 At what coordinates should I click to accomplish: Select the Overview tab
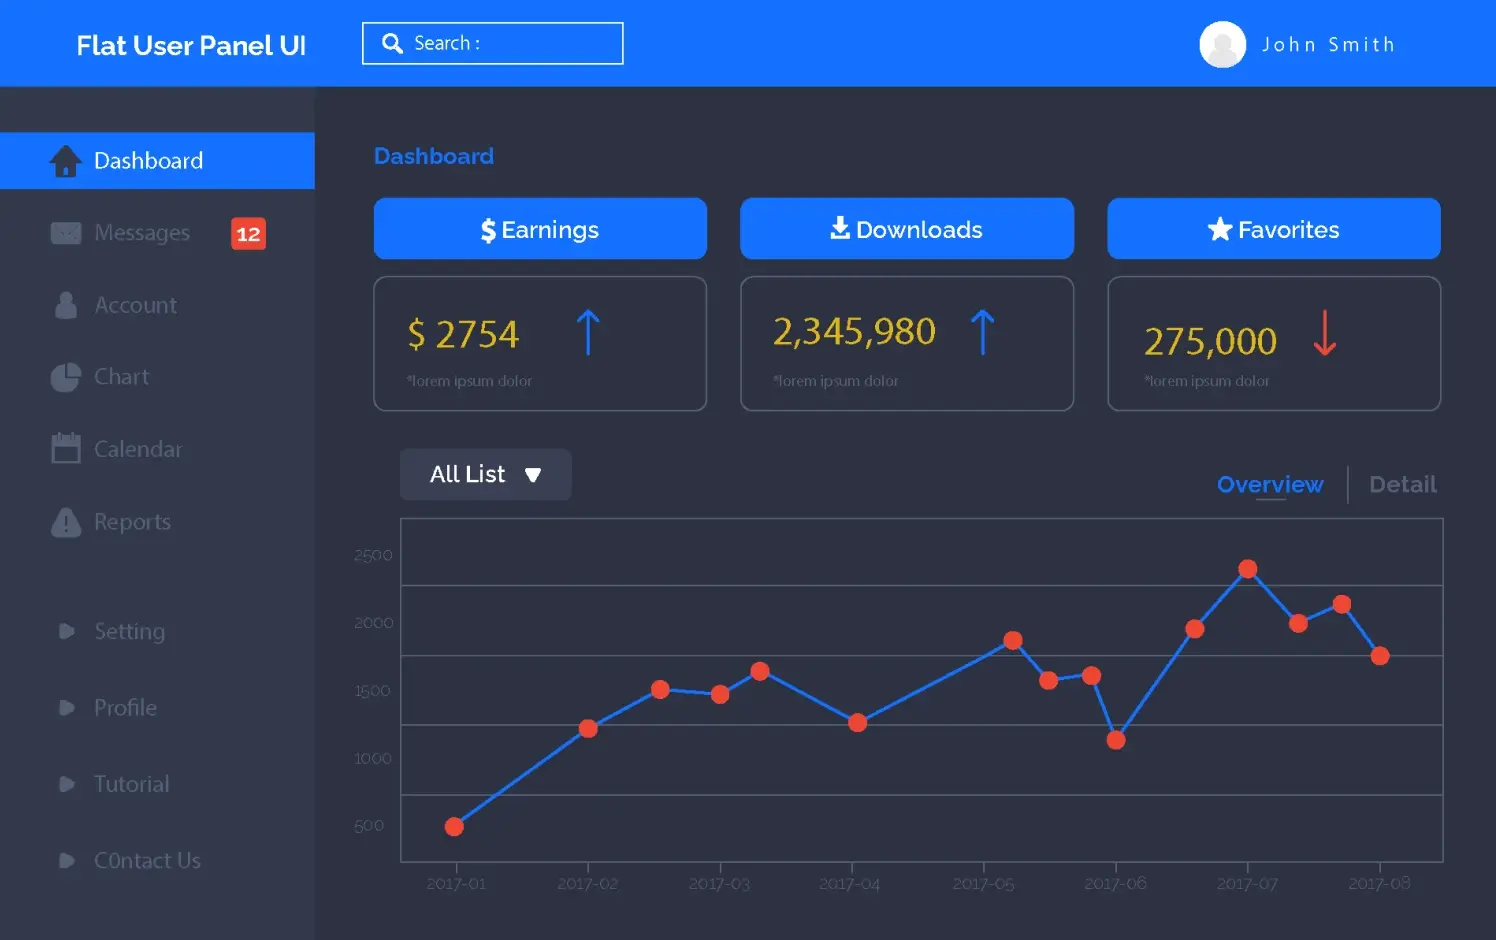pos(1269,484)
